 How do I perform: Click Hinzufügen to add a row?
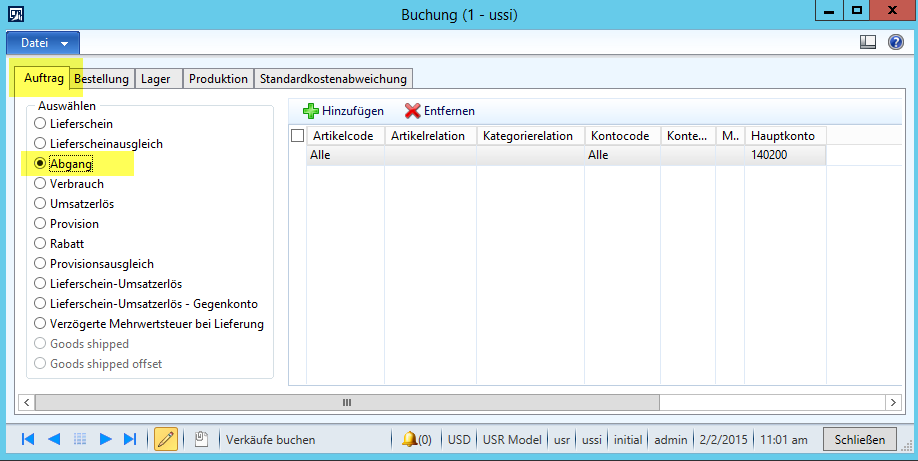(343, 111)
